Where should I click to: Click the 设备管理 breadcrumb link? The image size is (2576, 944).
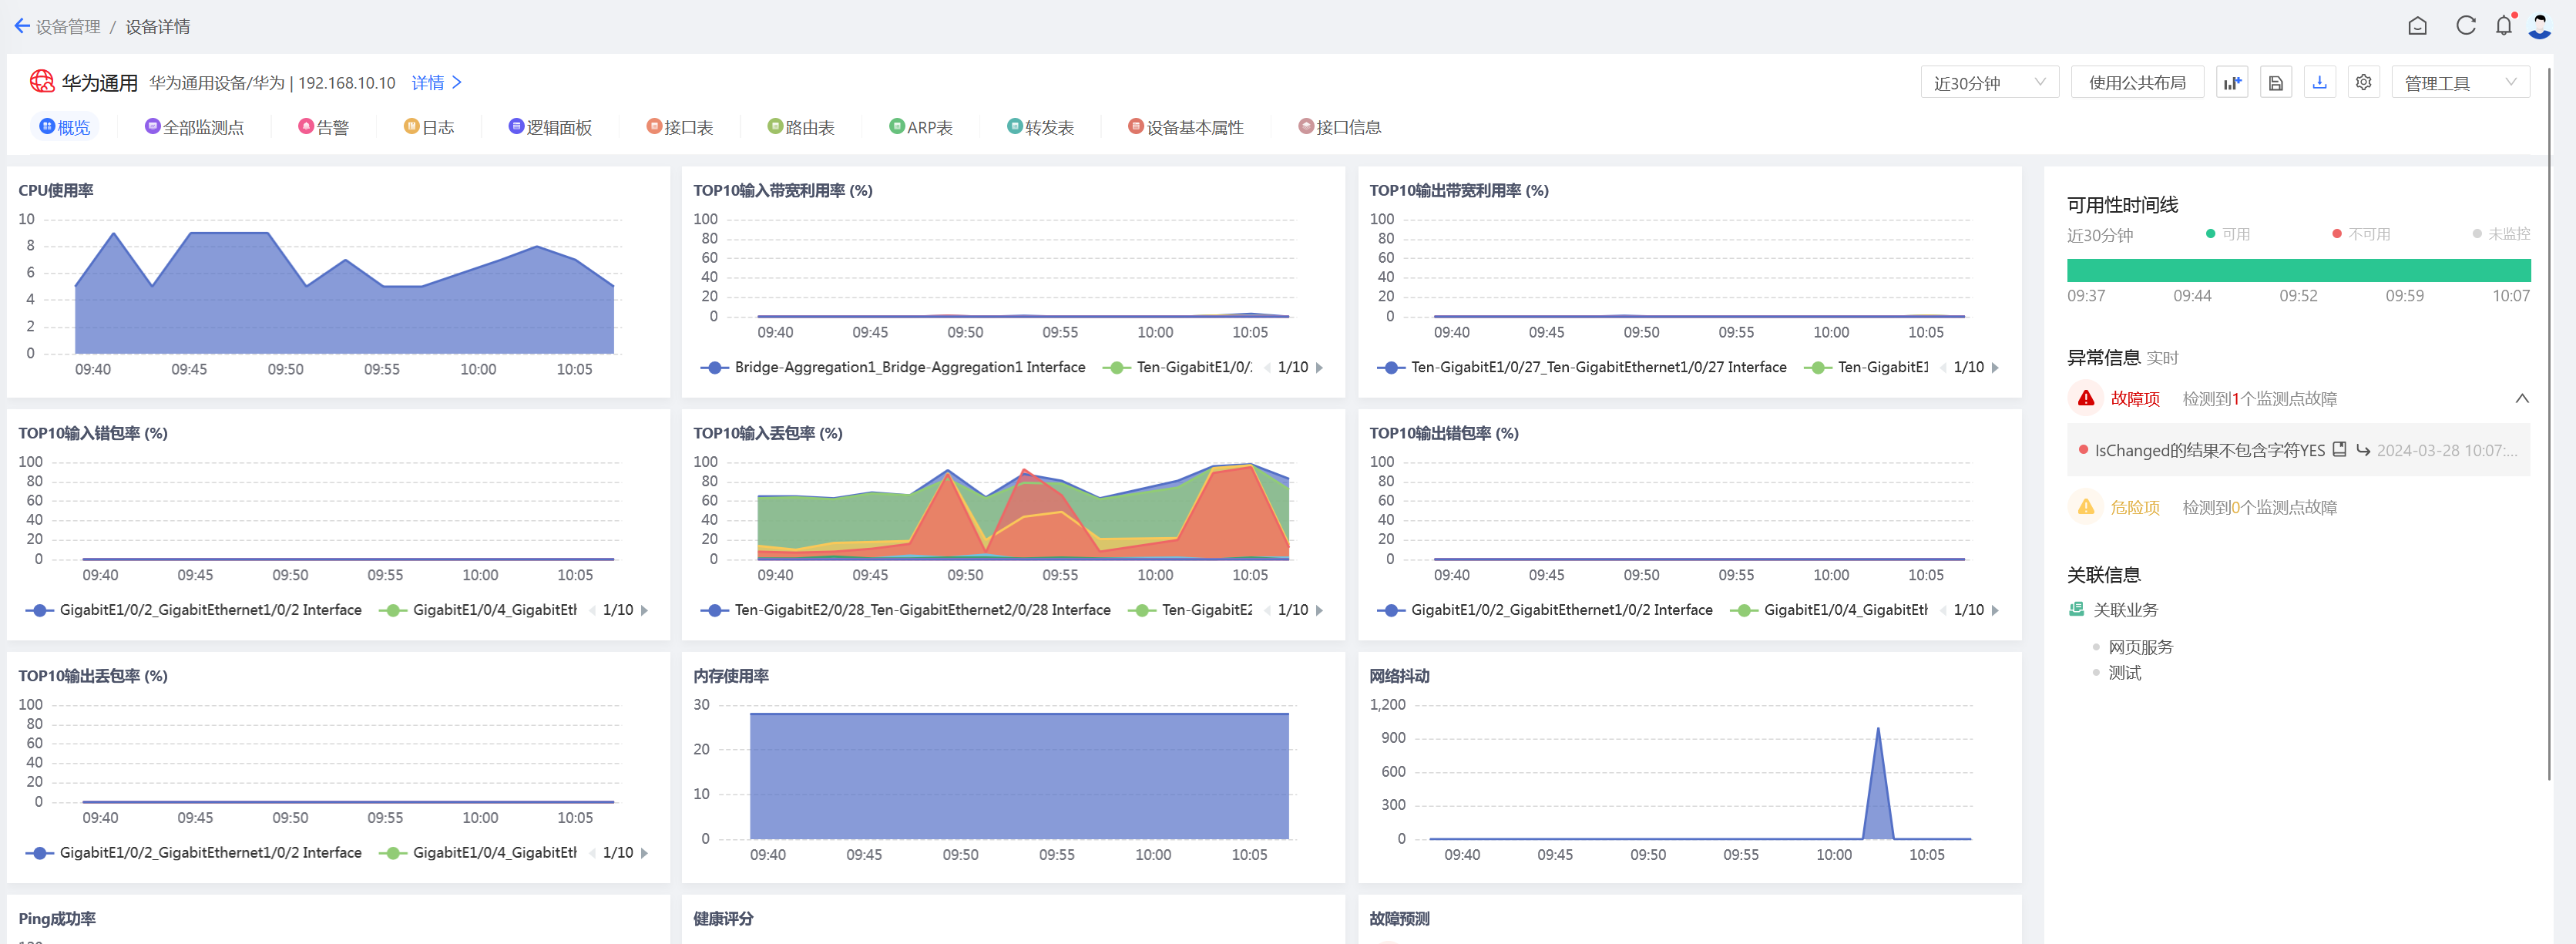(68, 27)
